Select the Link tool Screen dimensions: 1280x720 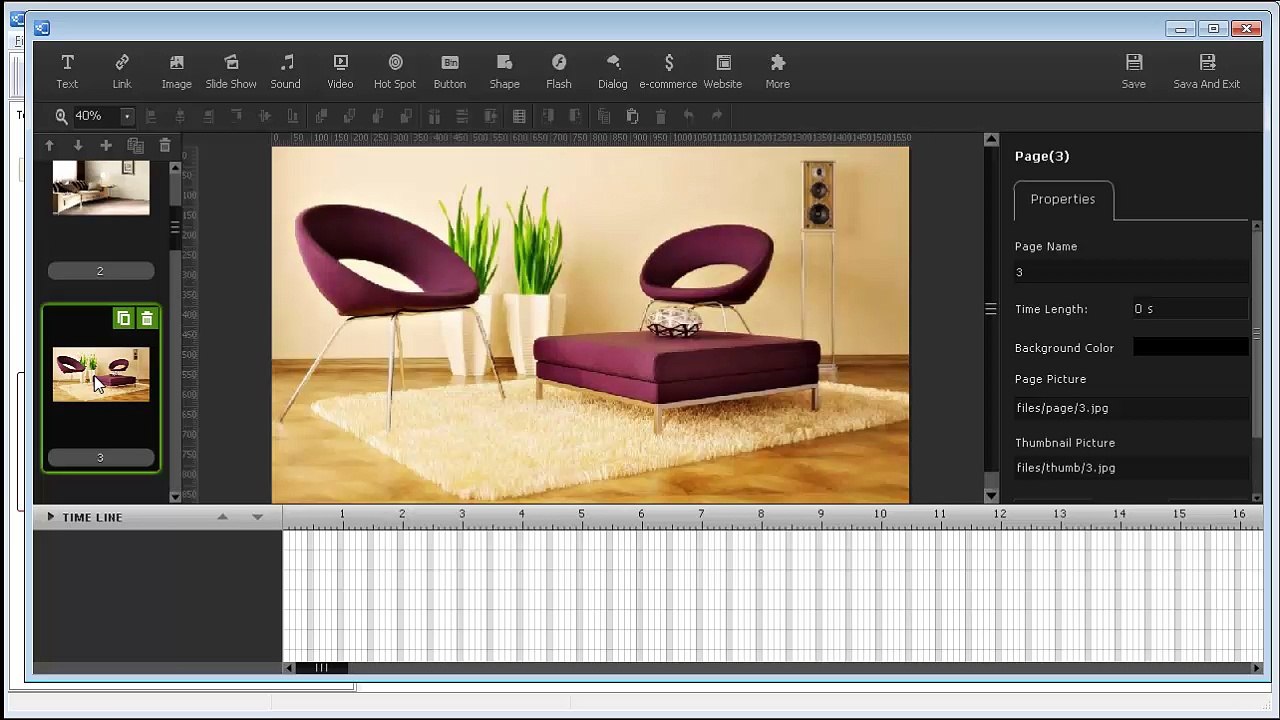tap(122, 72)
